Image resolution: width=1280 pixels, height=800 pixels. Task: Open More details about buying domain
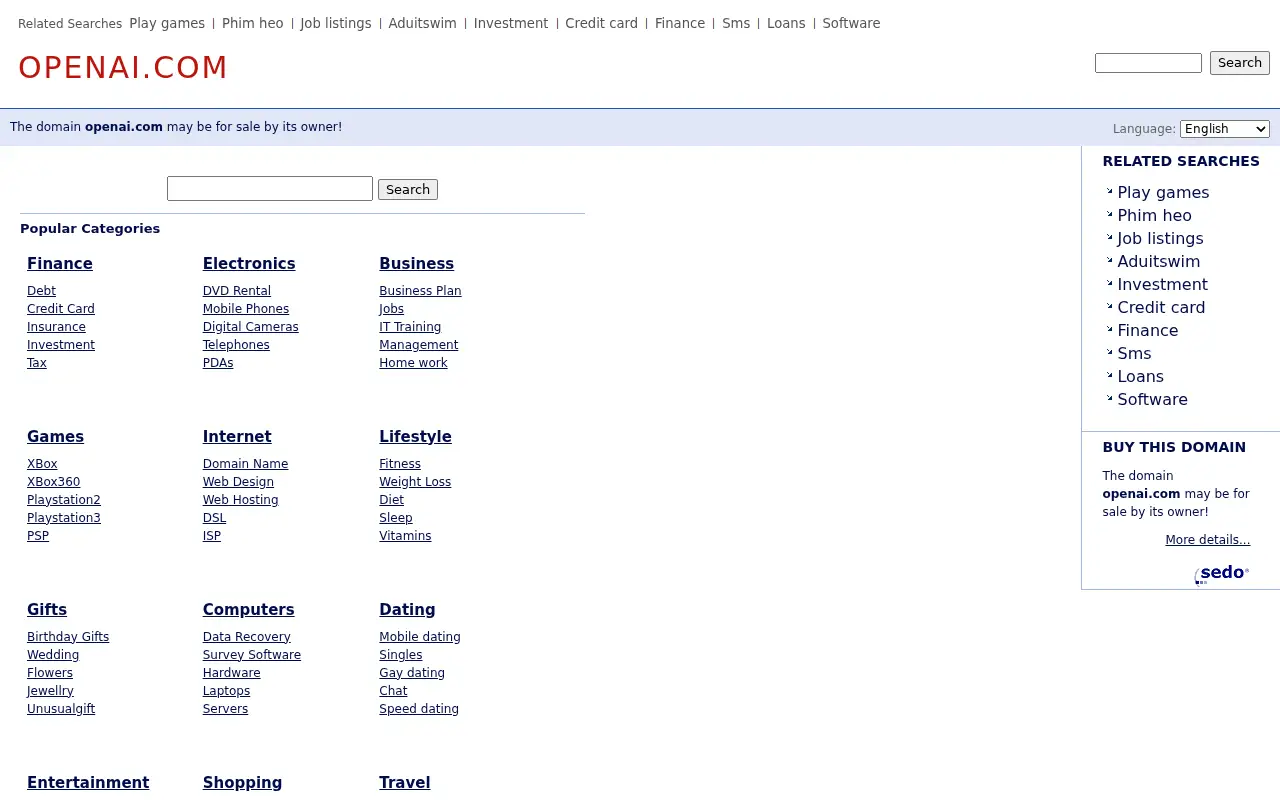coord(1207,540)
